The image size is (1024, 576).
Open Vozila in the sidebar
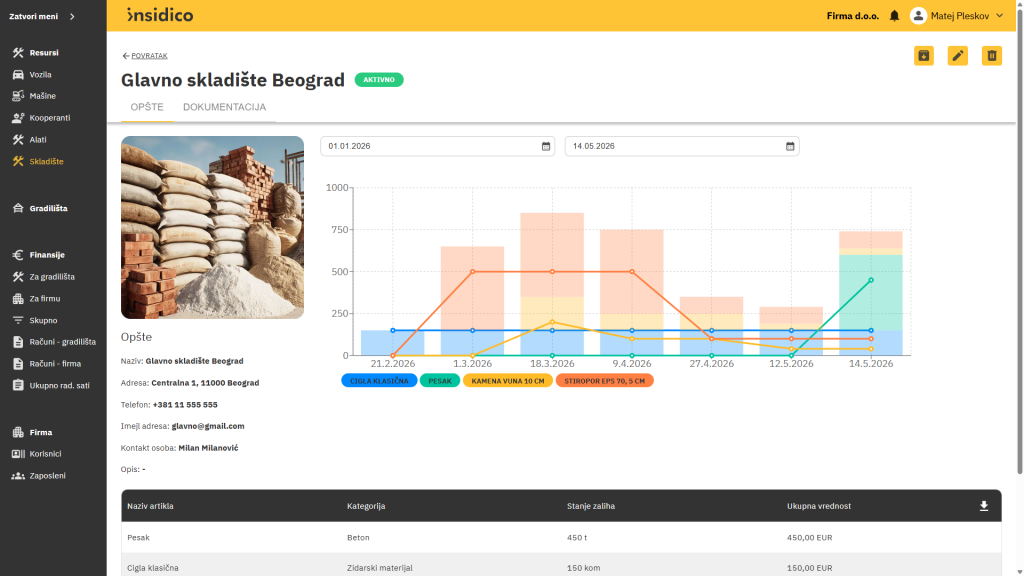tap(40, 74)
